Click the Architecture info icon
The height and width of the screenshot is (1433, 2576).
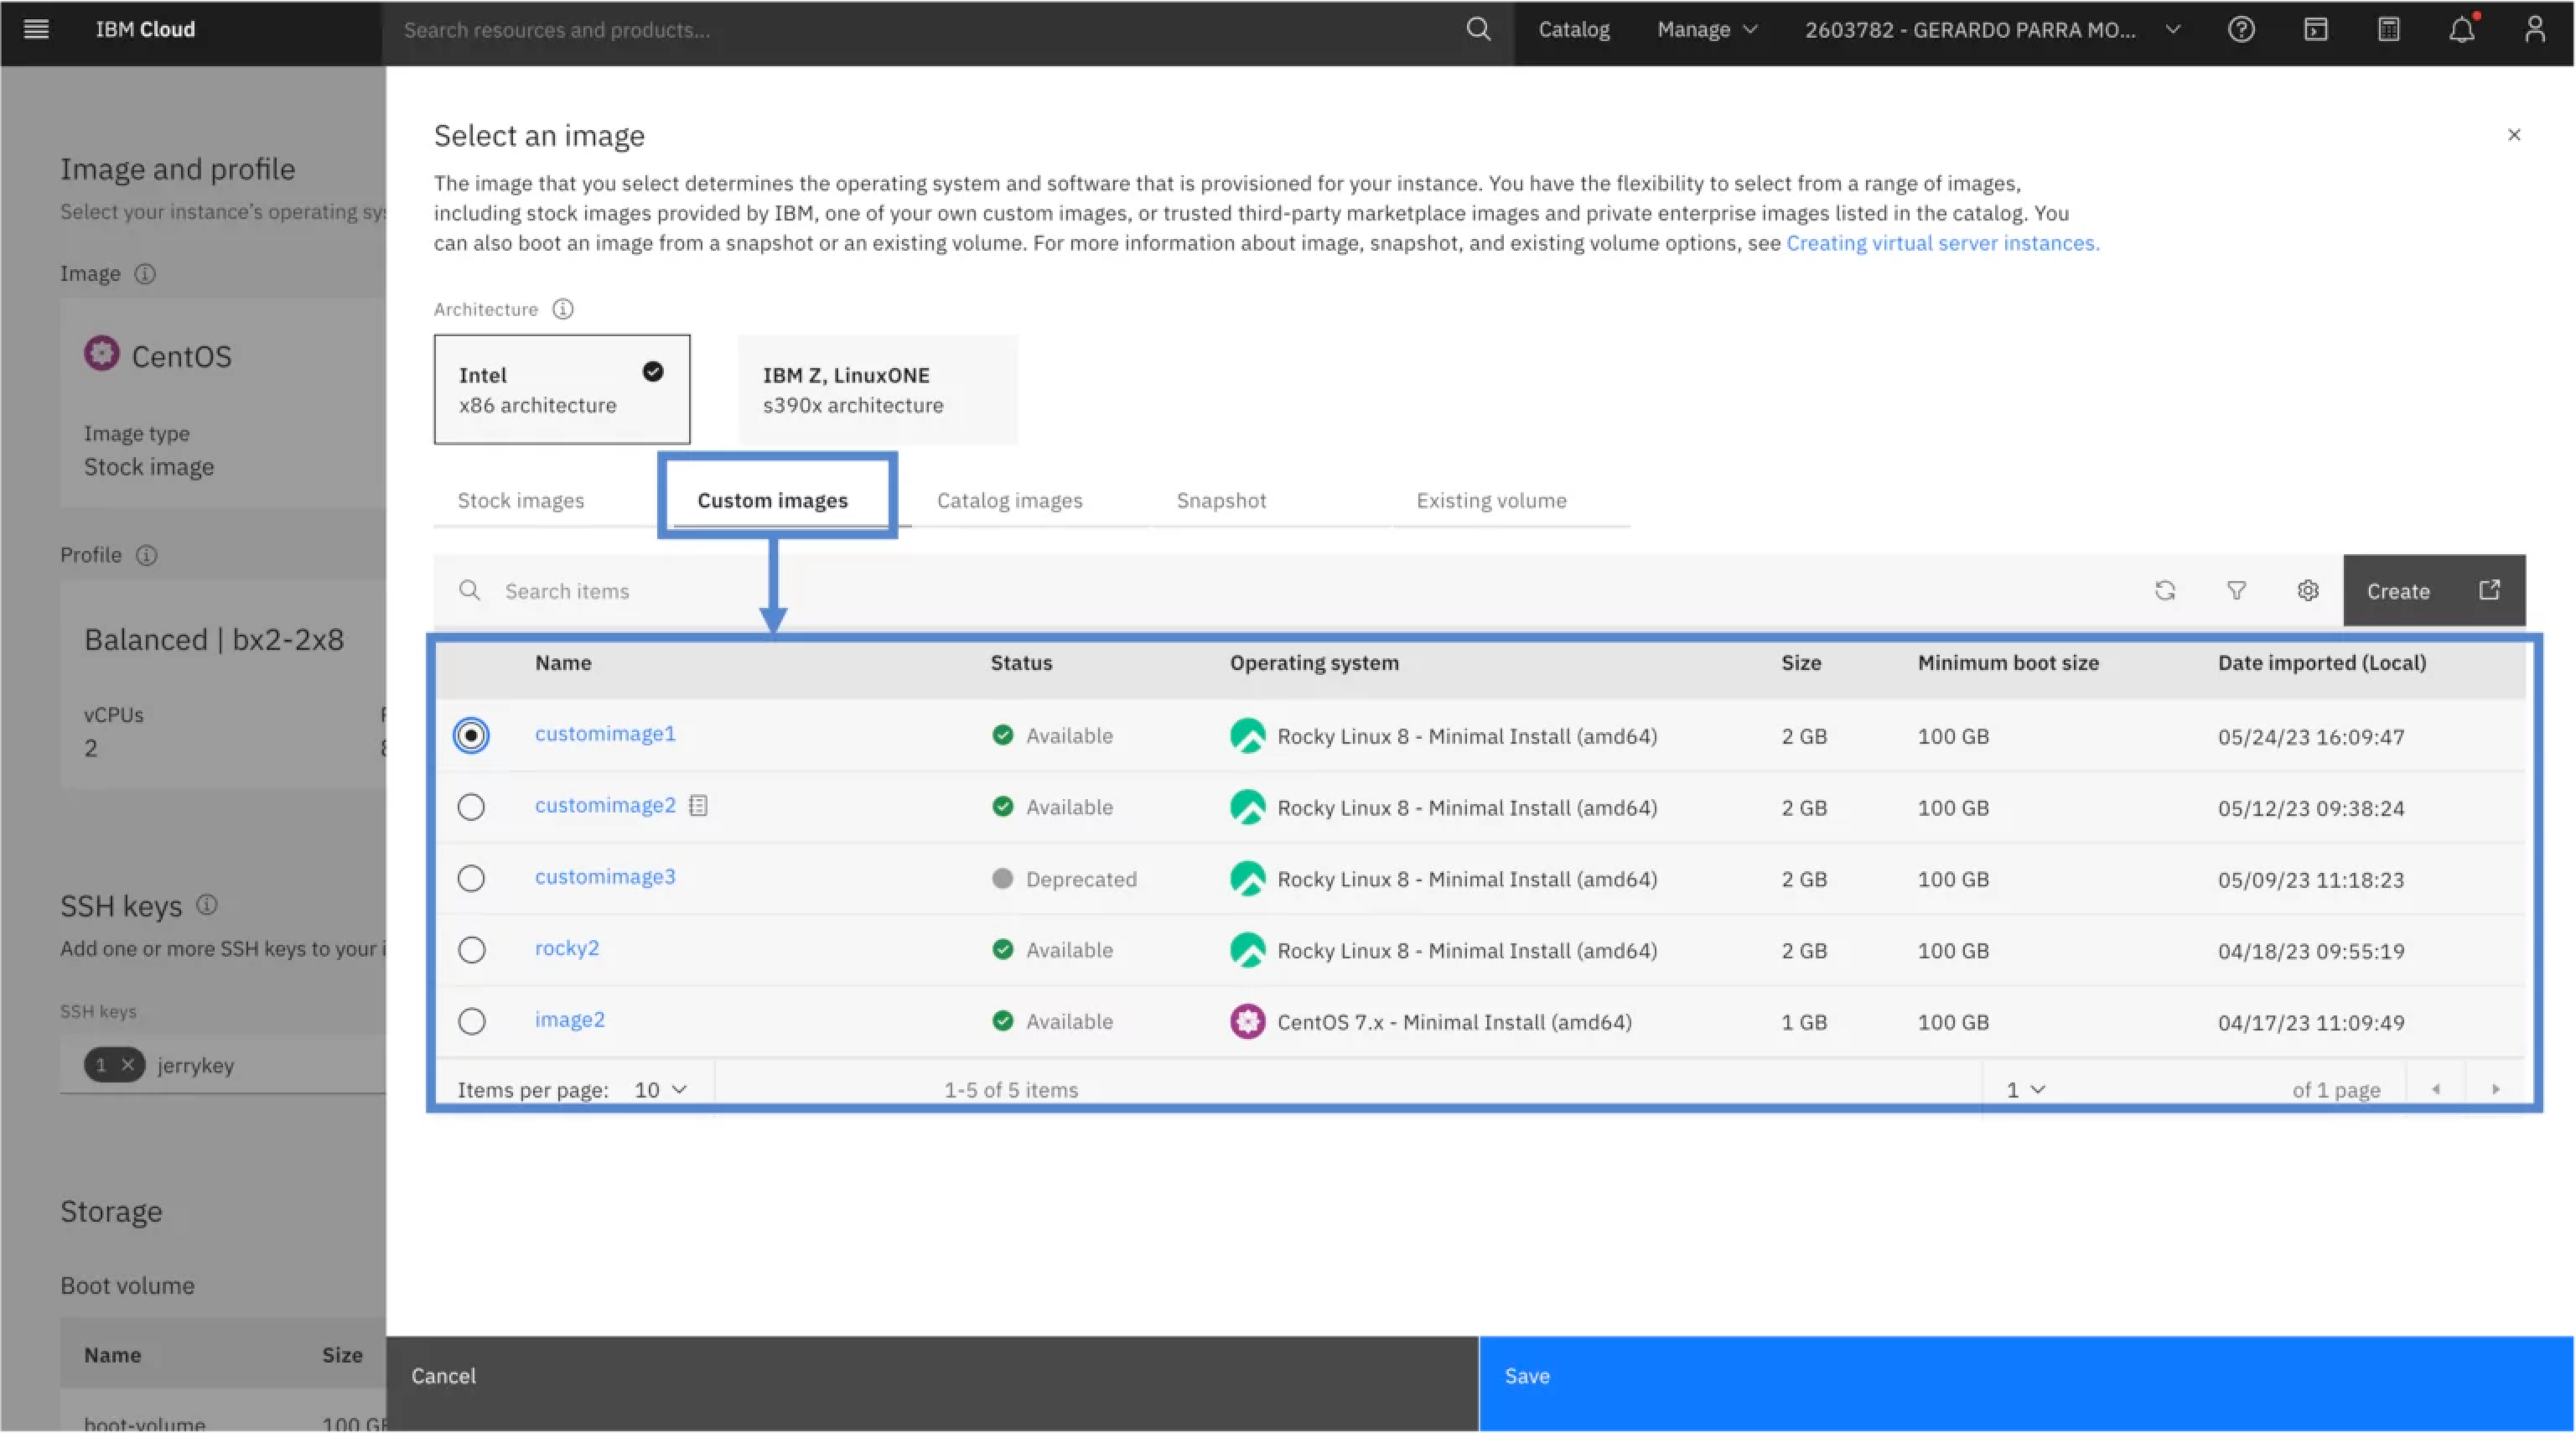click(x=563, y=309)
